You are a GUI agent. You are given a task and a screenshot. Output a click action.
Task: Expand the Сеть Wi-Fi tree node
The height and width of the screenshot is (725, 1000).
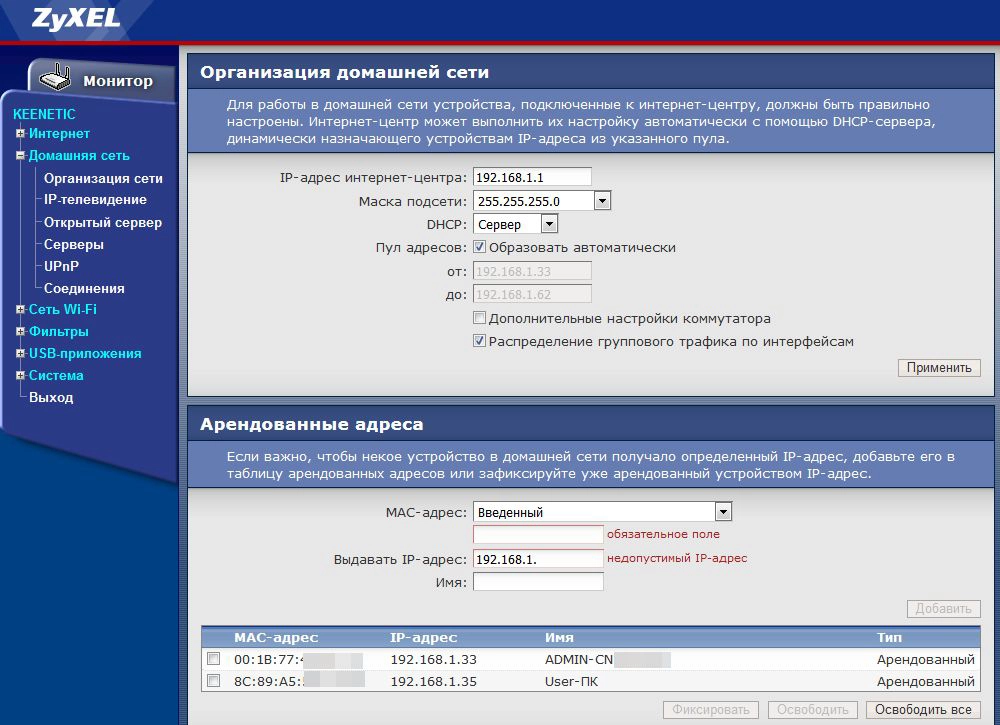click(20, 309)
